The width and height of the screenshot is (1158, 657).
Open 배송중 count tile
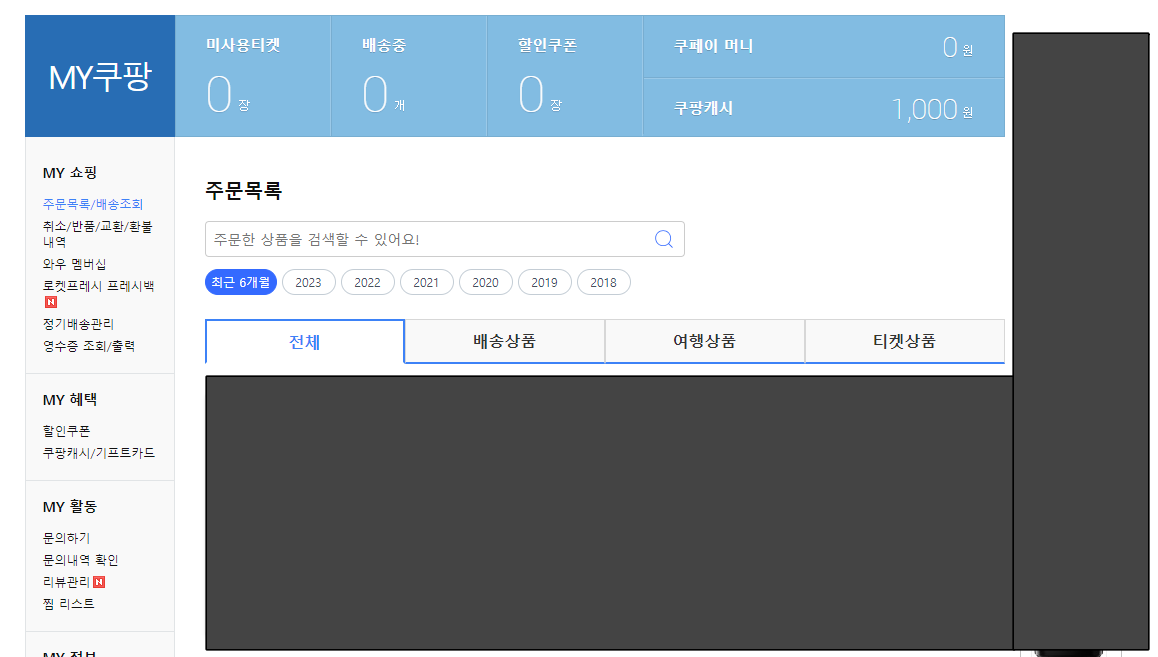tap(408, 76)
